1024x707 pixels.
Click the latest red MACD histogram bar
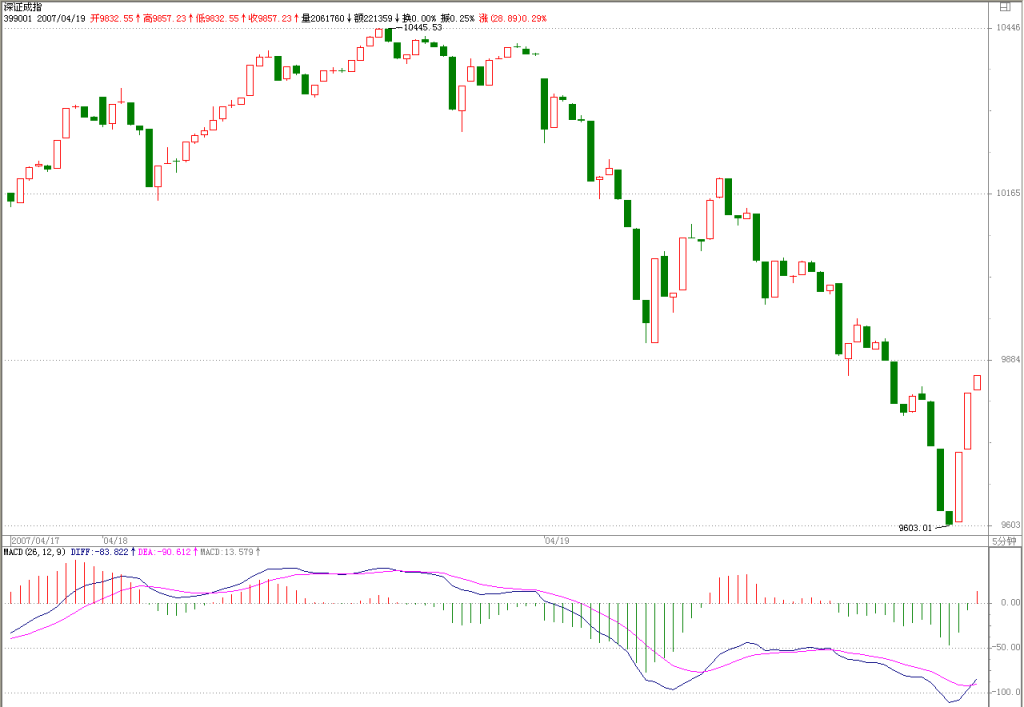tap(978, 597)
